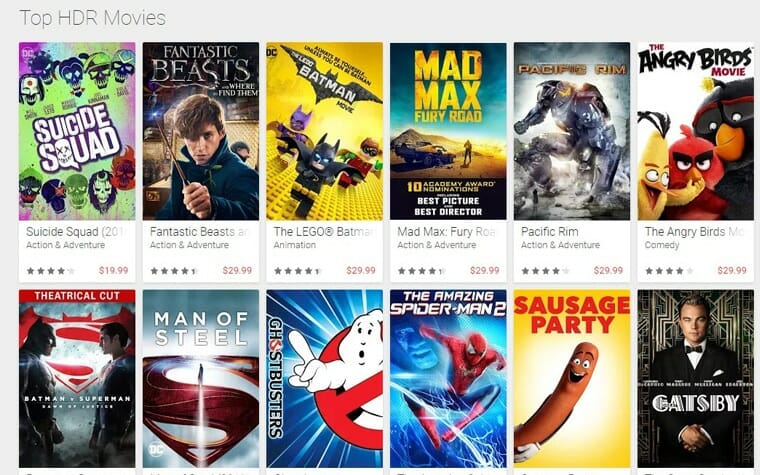Click the $19.99 price for Suicide Squad
The image size is (760, 475).
[113, 270]
